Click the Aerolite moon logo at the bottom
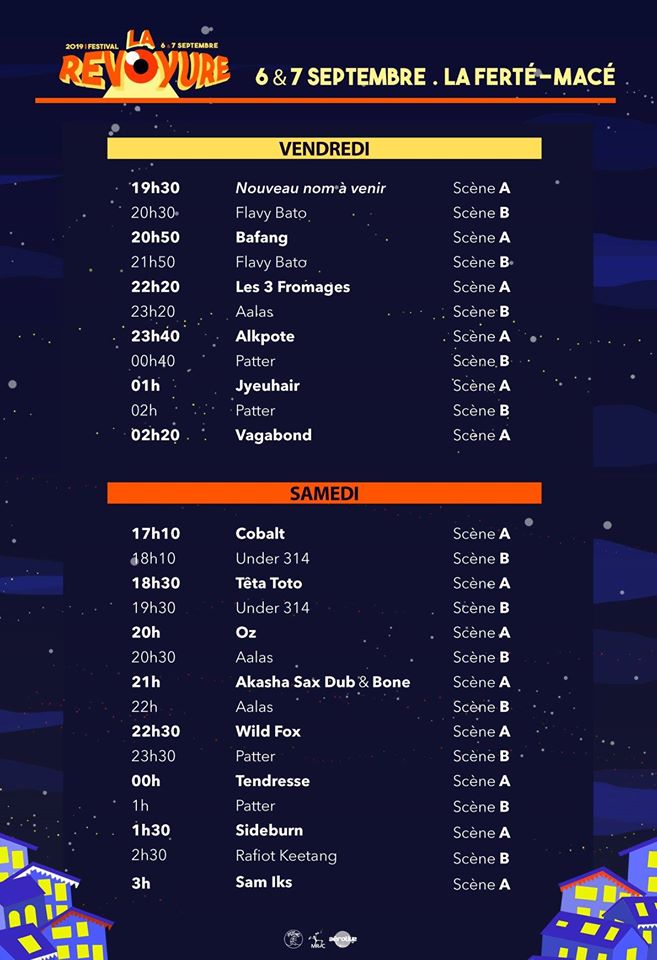657x960 pixels. pos(343,939)
